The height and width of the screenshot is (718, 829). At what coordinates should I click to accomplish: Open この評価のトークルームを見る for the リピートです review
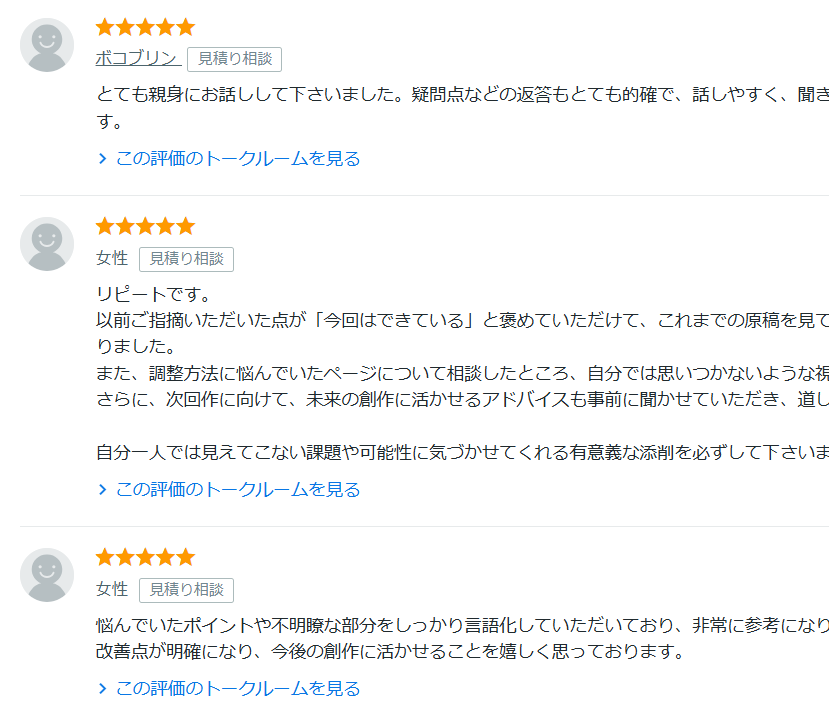238,489
